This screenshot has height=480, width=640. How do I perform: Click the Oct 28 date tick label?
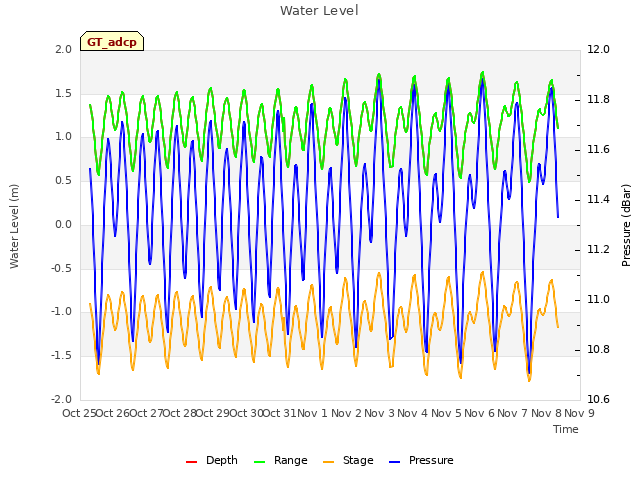click(180, 413)
